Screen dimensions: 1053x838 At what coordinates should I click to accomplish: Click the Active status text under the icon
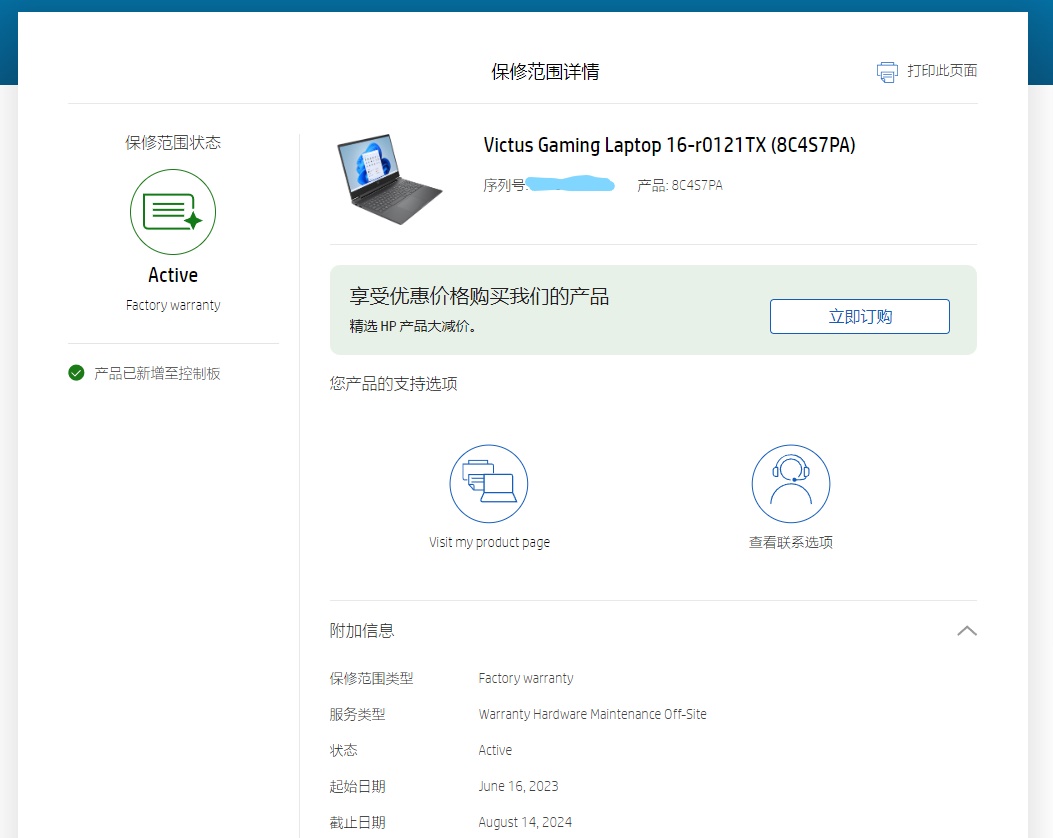point(173,275)
